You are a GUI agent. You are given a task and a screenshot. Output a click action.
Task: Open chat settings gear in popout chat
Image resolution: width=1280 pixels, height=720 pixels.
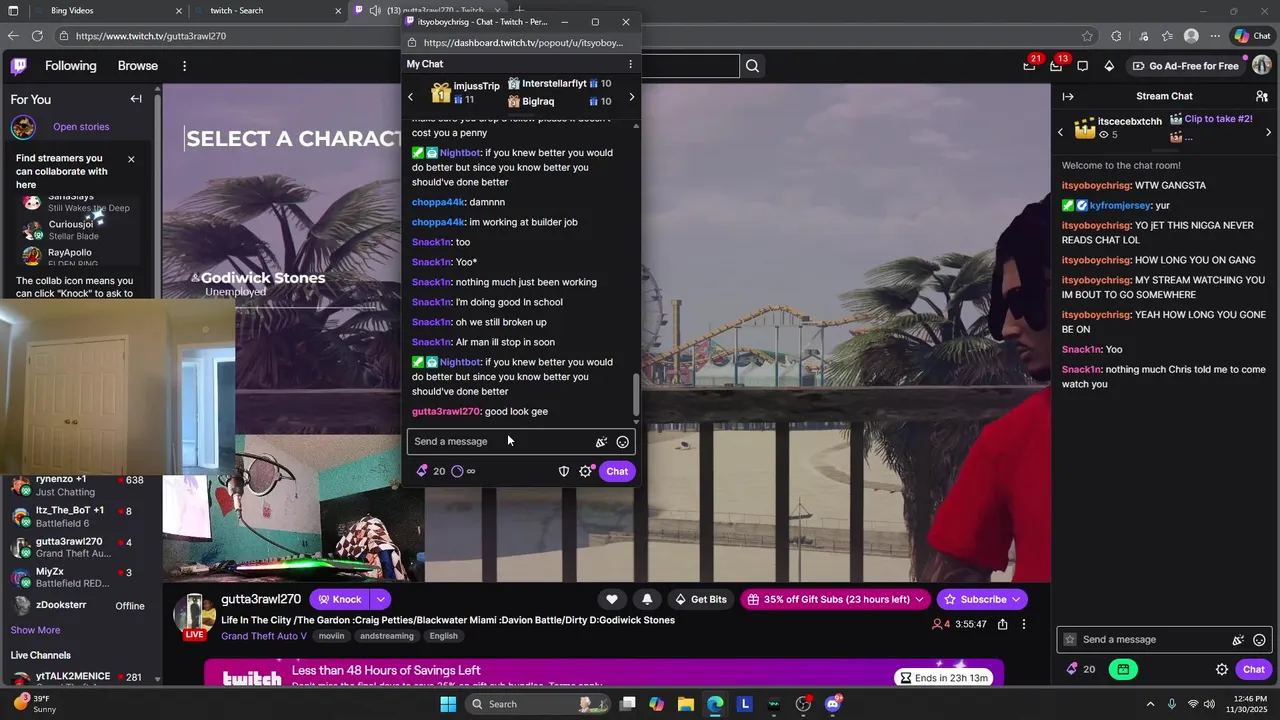pos(586,471)
